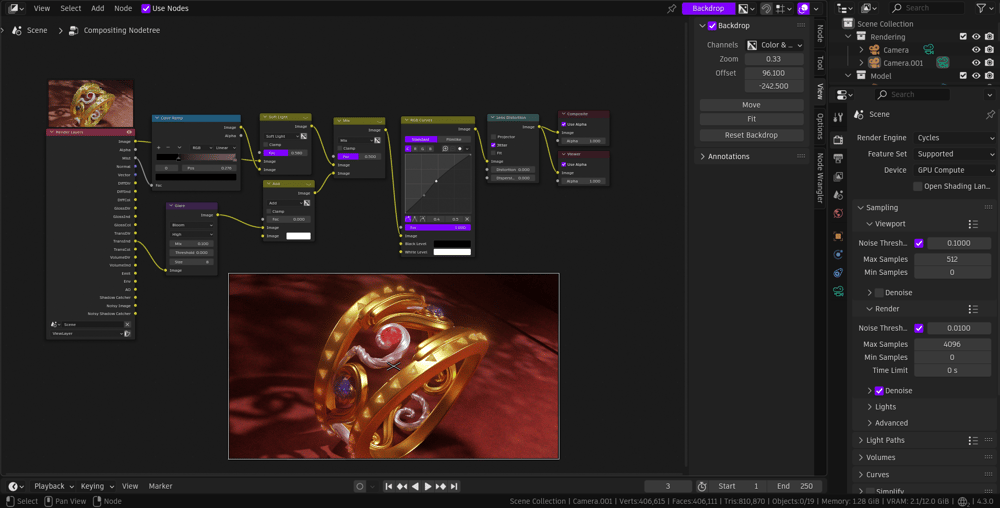This screenshot has height=508, width=1000.
Task: Expand the Light Paths panel
Action: [x=885, y=440]
